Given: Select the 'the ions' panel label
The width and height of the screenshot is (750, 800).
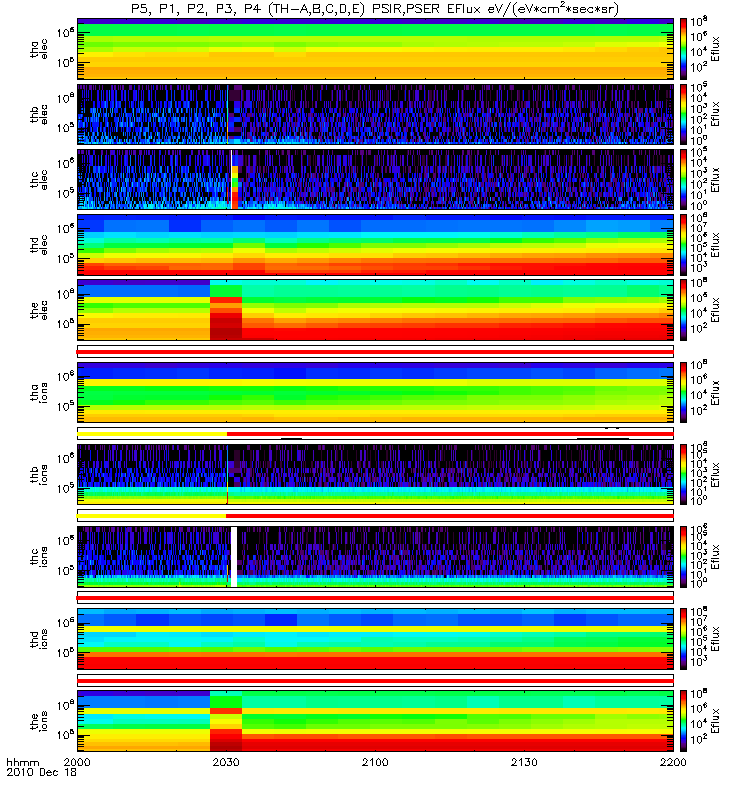Looking at the screenshot, I should (x=38, y=721).
